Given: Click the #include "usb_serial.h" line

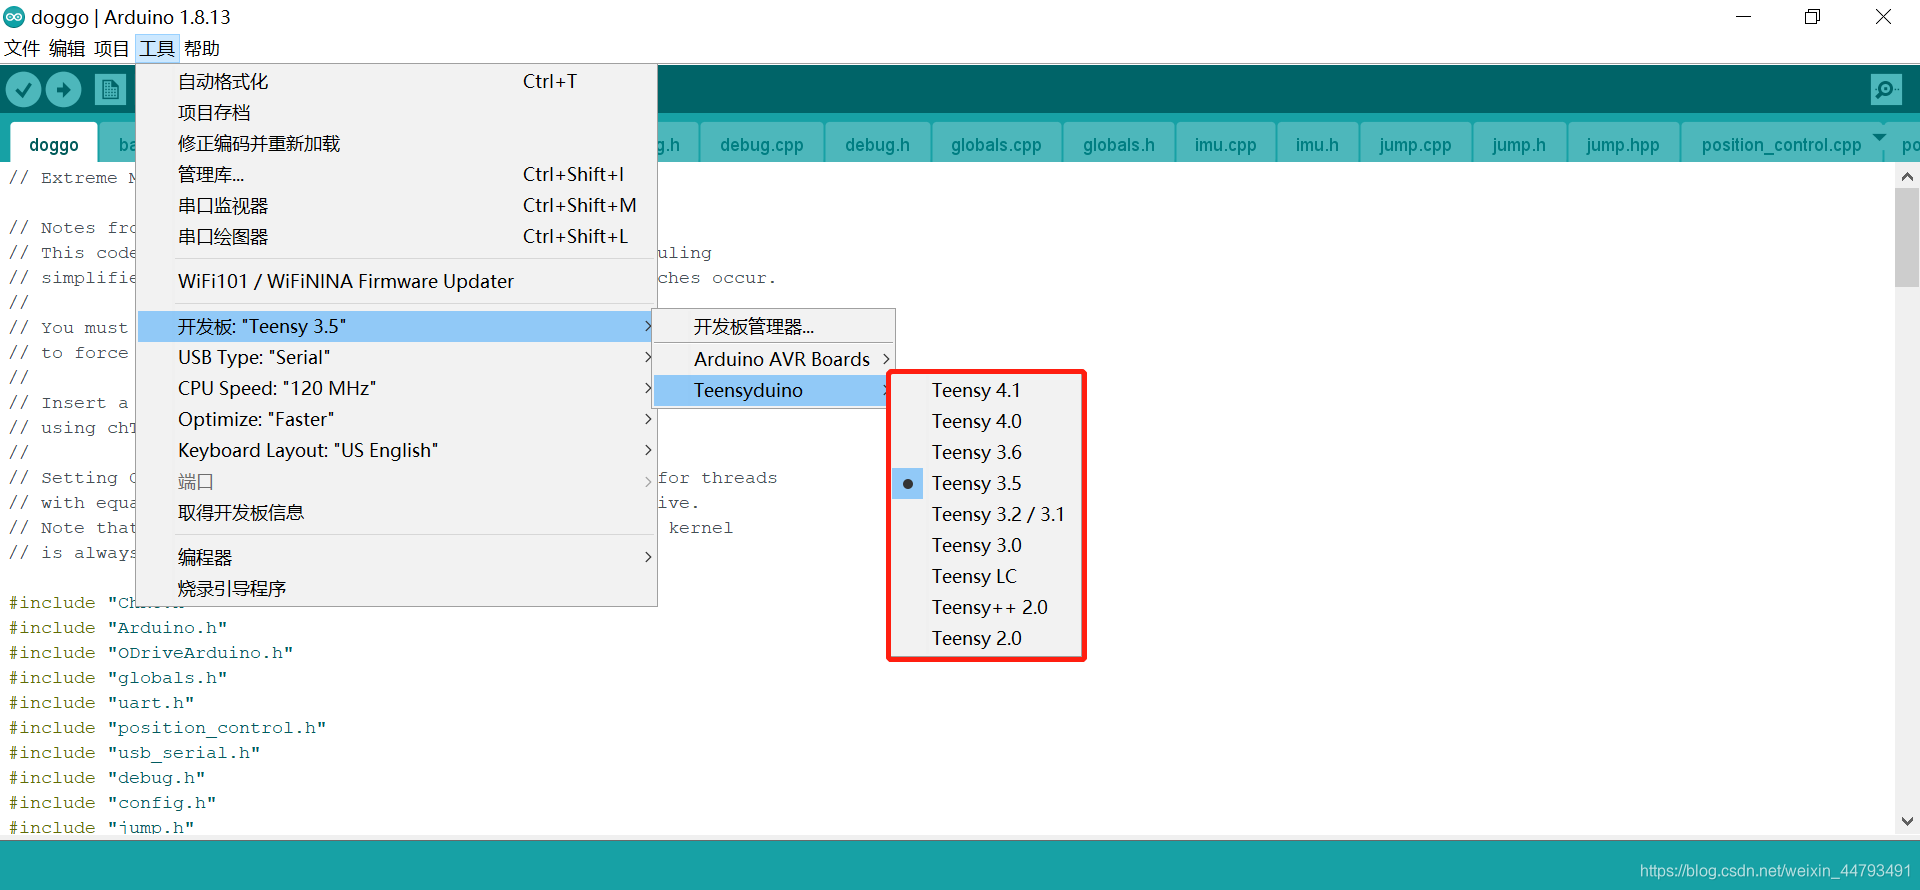Looking at the screenshot, I should pyautogui.click(x=135, y=752).
